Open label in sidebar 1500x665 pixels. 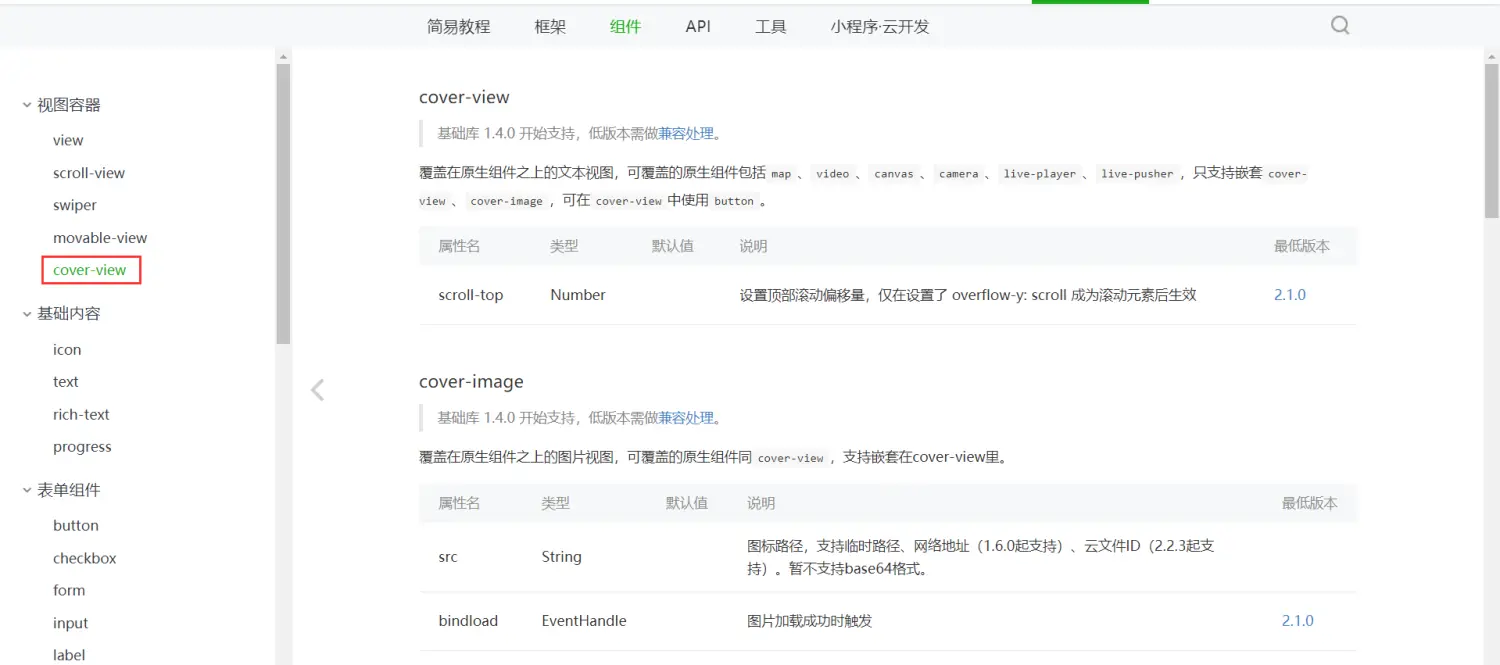(69, 656)
